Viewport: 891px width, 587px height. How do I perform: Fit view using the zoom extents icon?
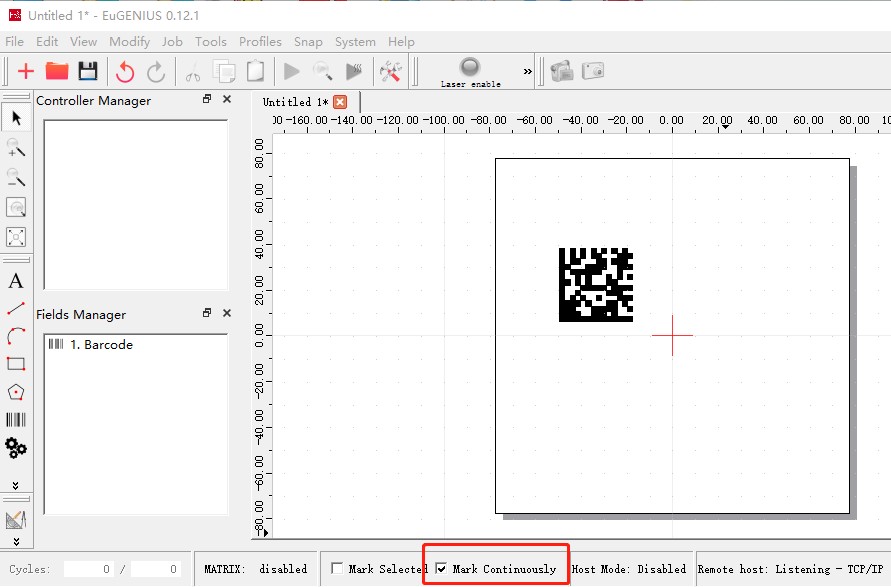click(16, 237)
